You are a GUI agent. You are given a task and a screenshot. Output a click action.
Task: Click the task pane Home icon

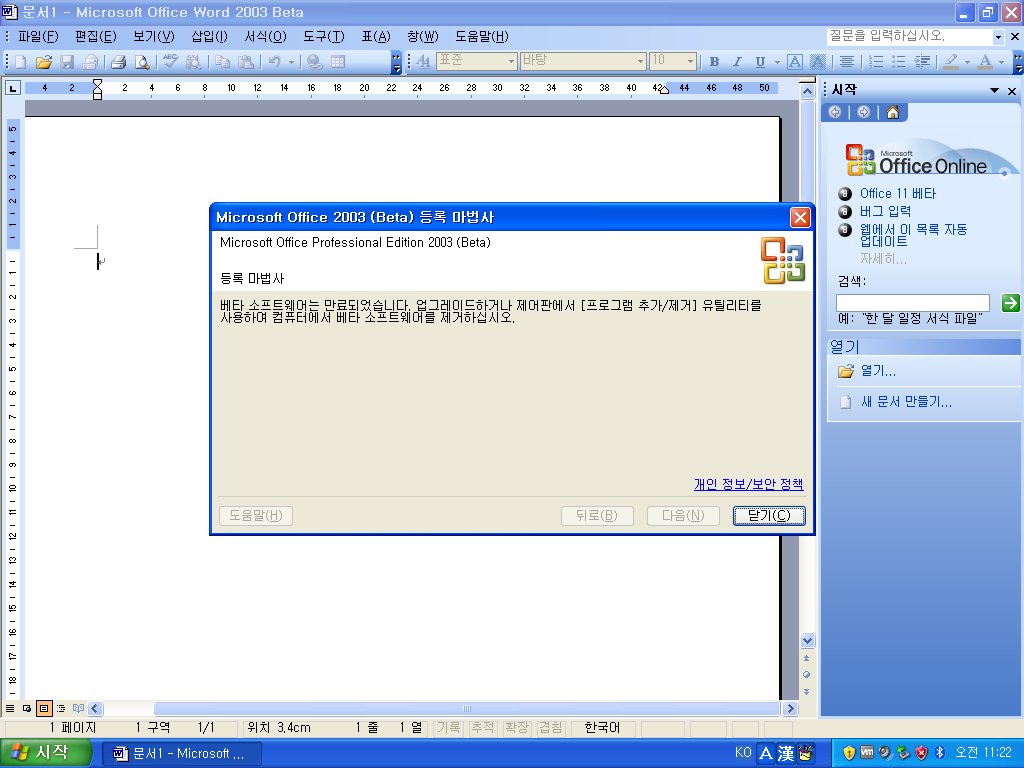coord(893,112)
